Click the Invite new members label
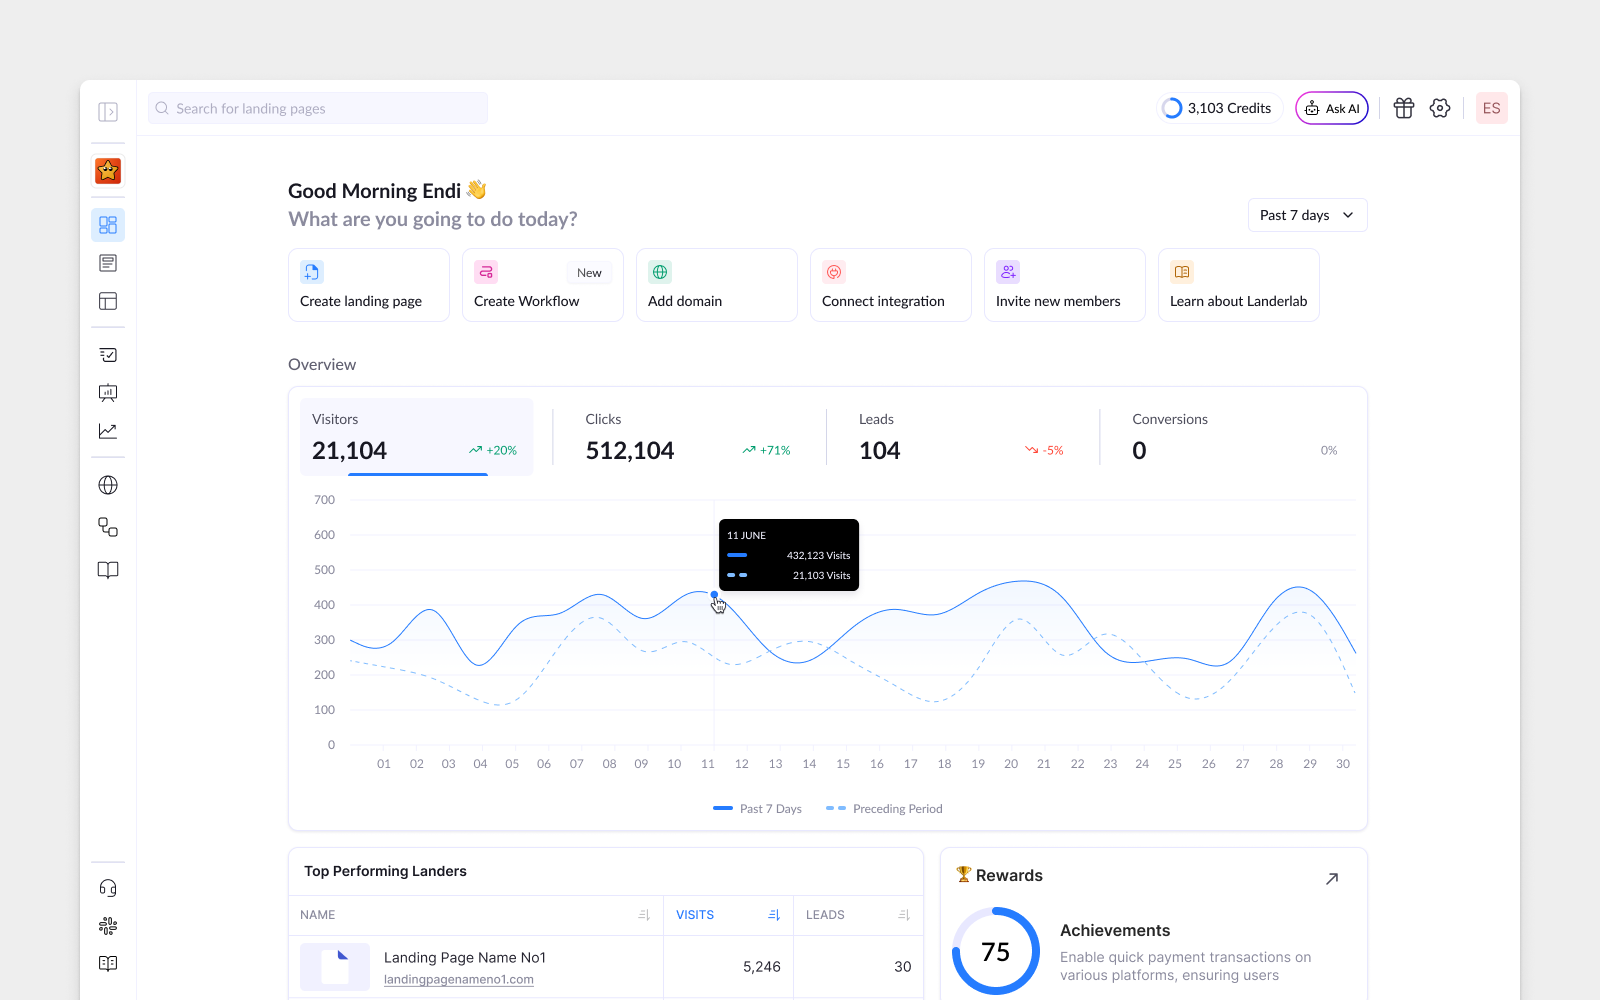The image size is (1600, 1000). 1058,301
